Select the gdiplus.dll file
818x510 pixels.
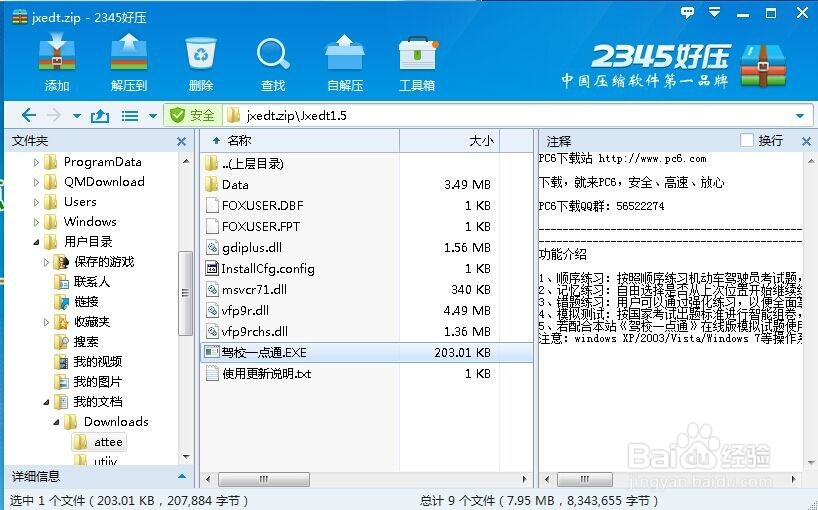(367, 248)
